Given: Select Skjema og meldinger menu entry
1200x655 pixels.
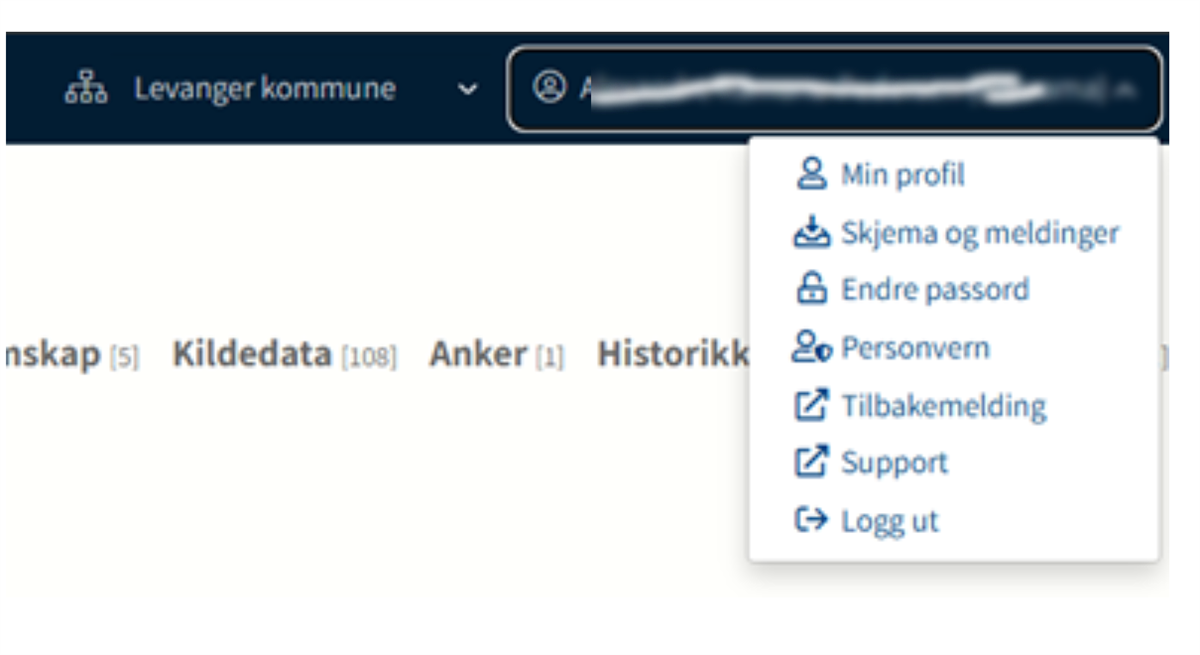Looking at the screenshot, I should (979, 234).
